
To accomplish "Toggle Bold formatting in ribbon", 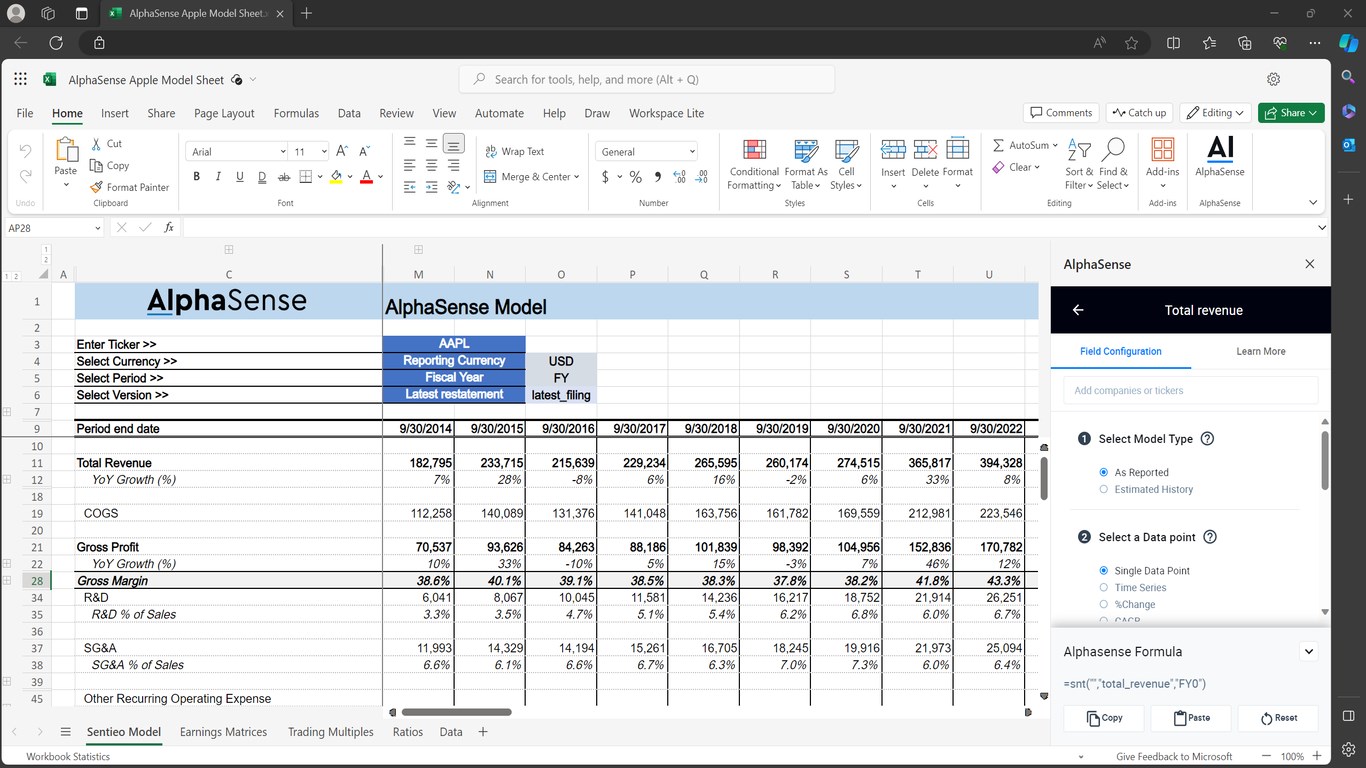I will 197,177.
